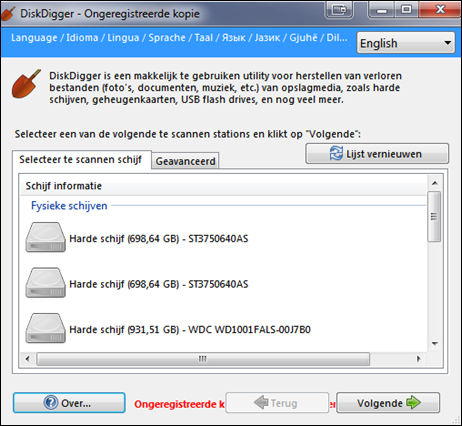Click the shovel icon in the title bar
The height and width of the screenshot is (426, 462).
point(8,14)
